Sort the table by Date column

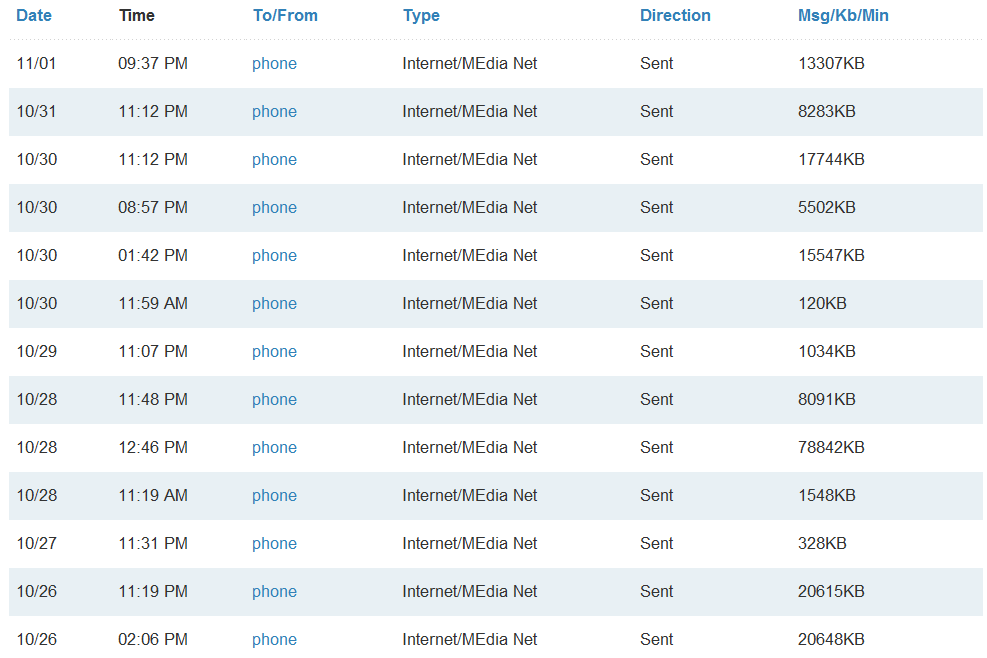click(34, 16)
